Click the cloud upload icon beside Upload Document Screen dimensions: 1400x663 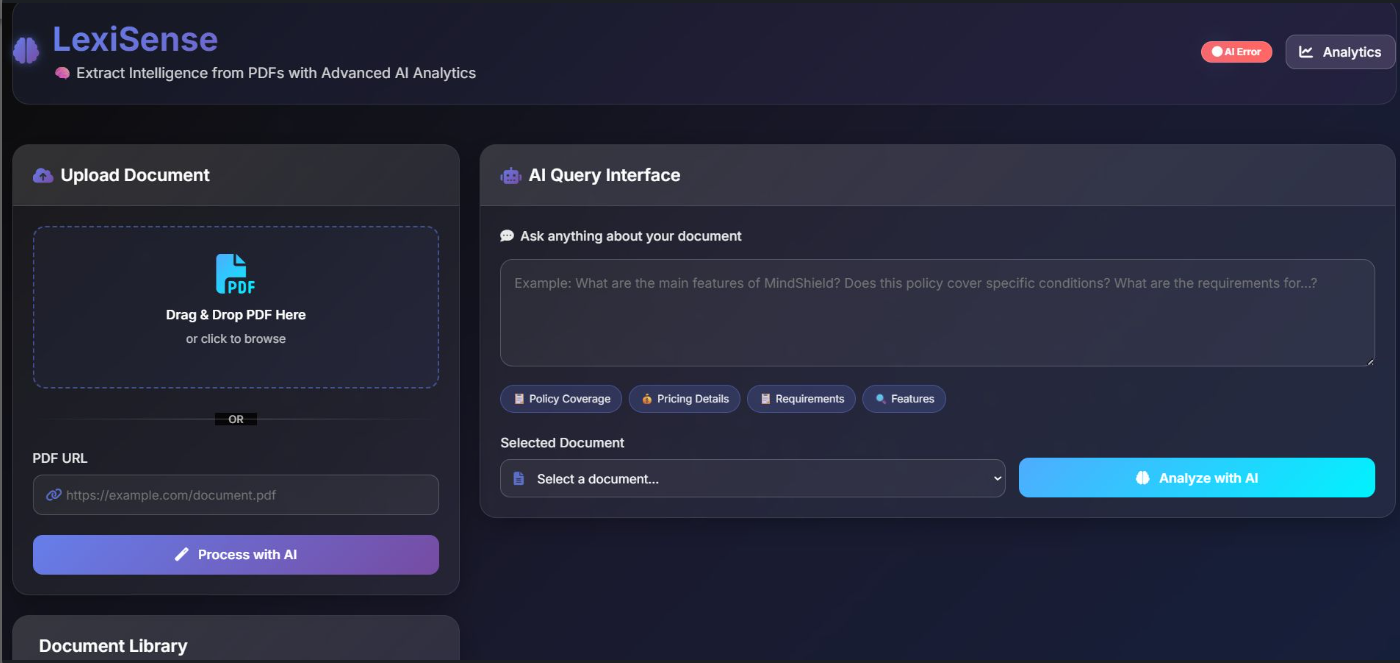(43, 176)
